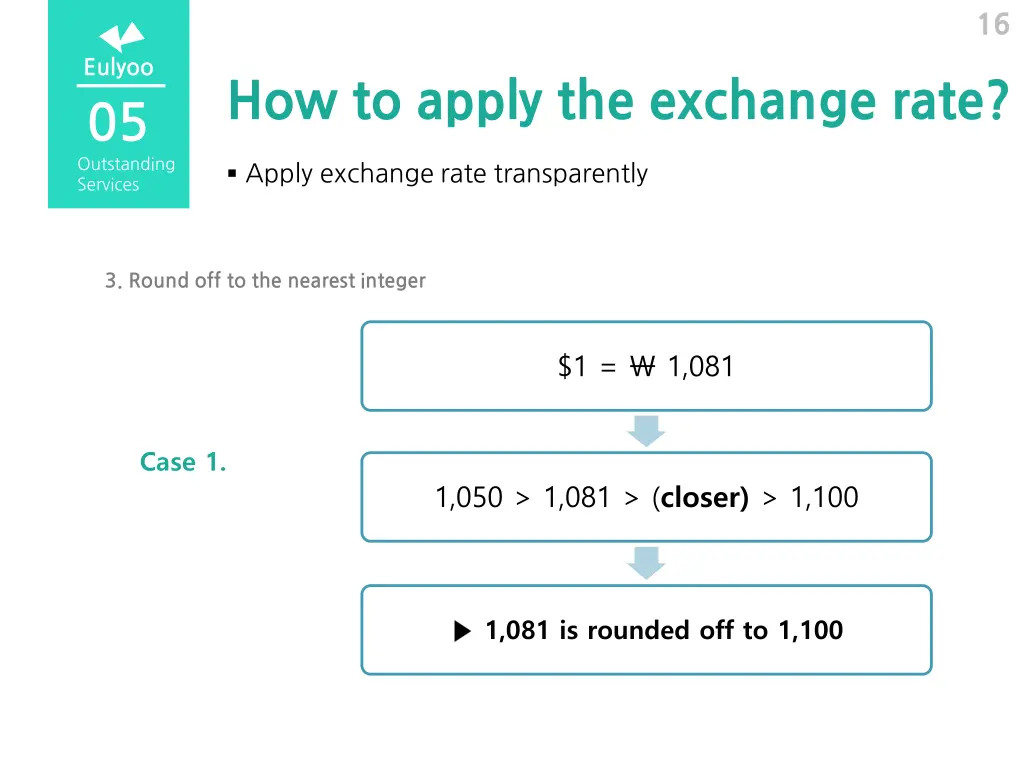Click the first downward arrow between boxes
This screenshot has width=1024, height=768.
tap(646, 431)
